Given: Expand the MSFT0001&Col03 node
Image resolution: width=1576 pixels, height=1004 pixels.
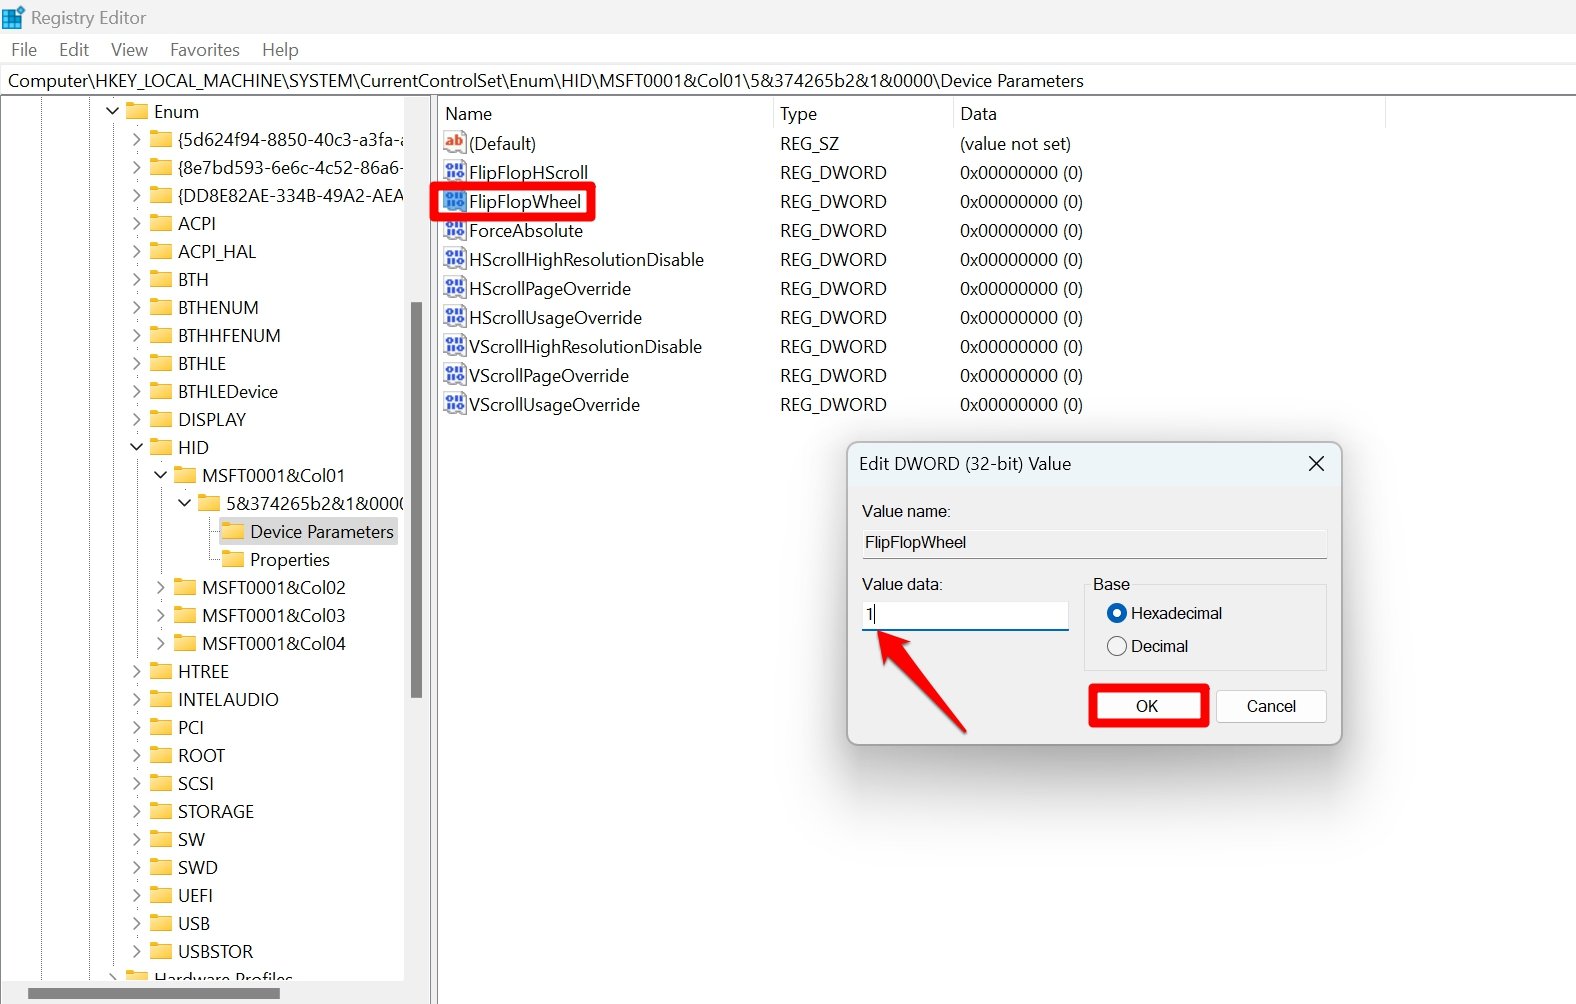Looking at the screenshot, I should point(161,615).
